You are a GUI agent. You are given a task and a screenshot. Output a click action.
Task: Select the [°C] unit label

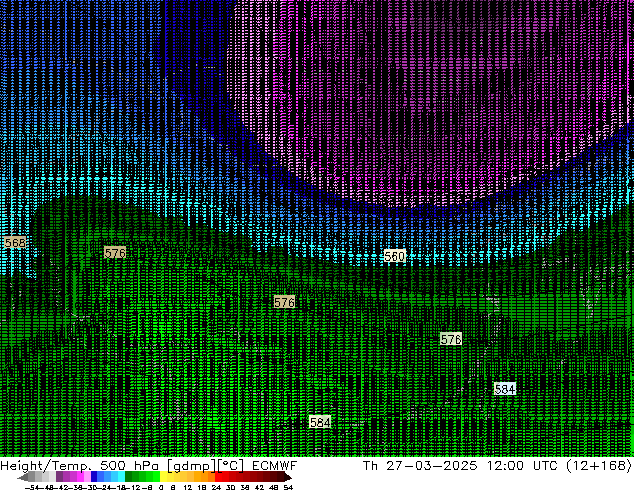click(x=230, y=466)
